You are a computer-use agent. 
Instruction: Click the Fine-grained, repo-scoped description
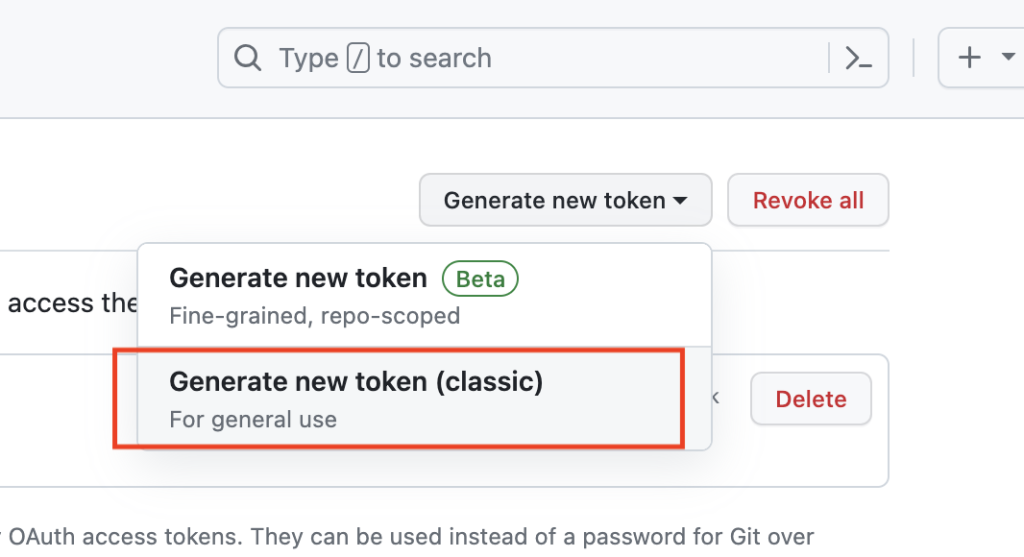314,316
